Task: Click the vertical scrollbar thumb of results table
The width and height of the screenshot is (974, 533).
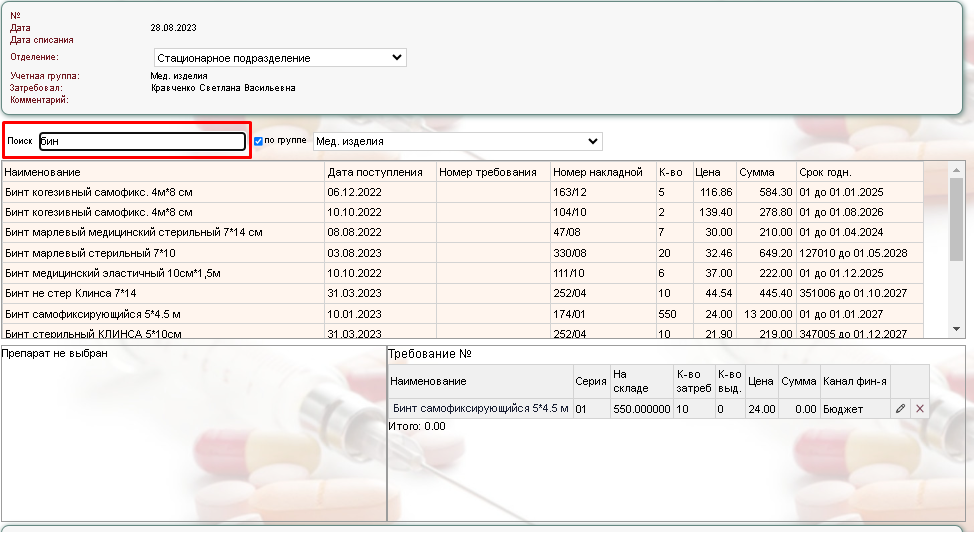Action: tap(956, 220)
